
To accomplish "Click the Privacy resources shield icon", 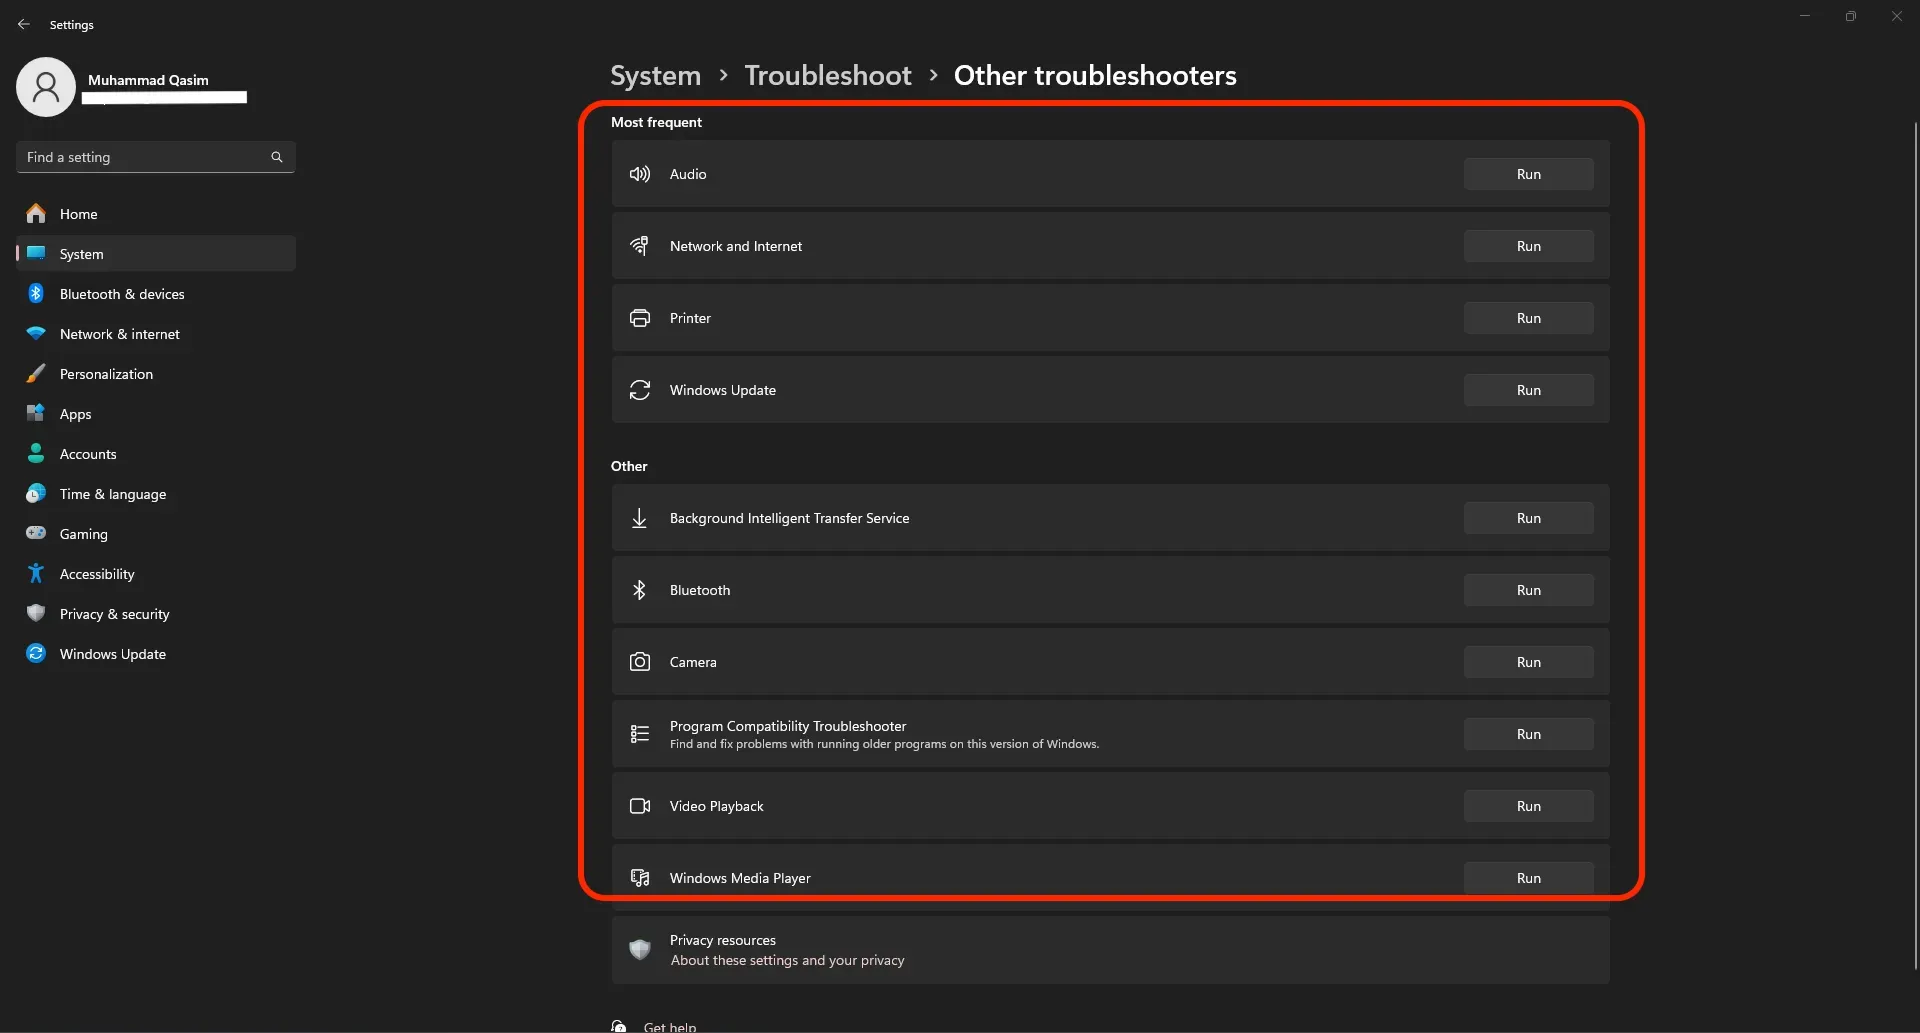I will tap(640, 949).
